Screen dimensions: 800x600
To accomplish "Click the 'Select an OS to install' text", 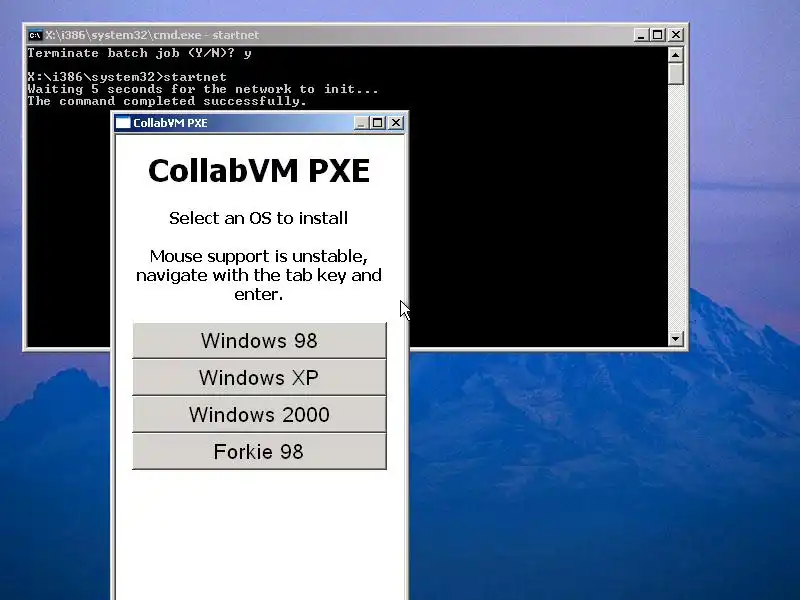I will click(259, 218).
